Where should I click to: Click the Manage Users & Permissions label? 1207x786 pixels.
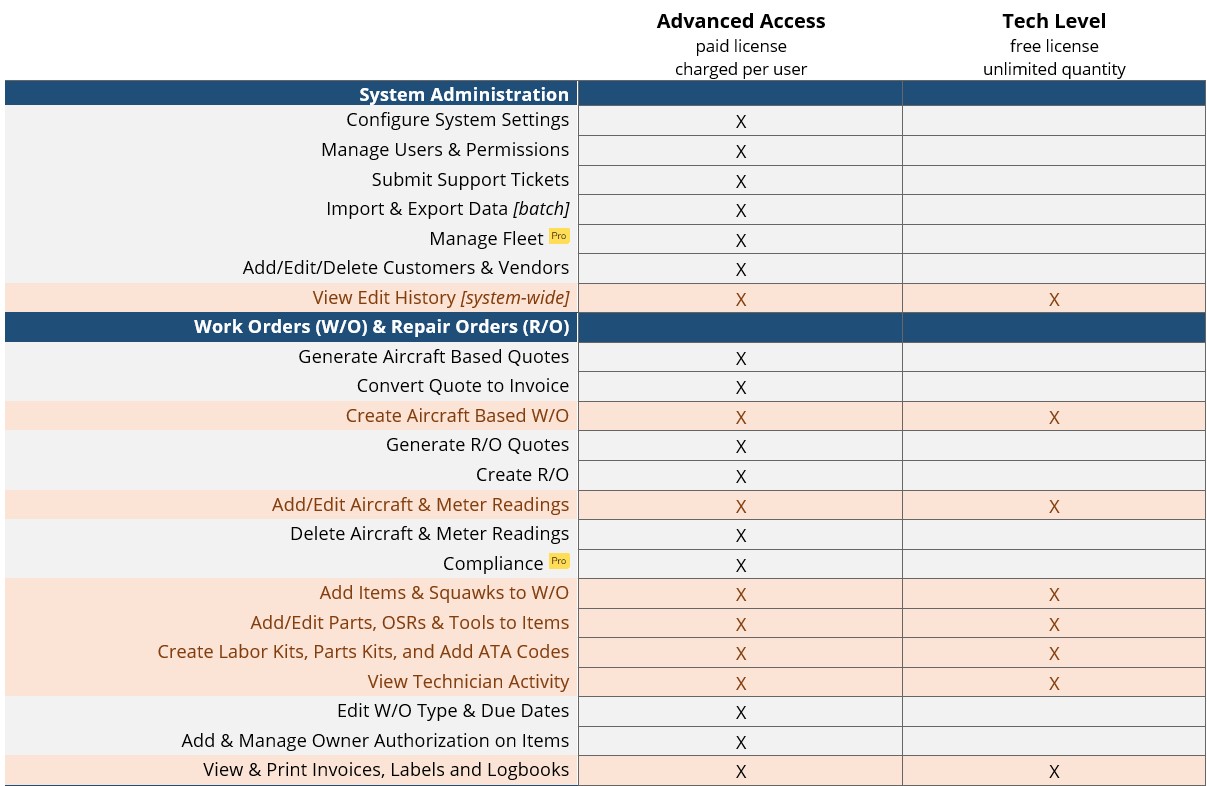(x=445, y=150)
